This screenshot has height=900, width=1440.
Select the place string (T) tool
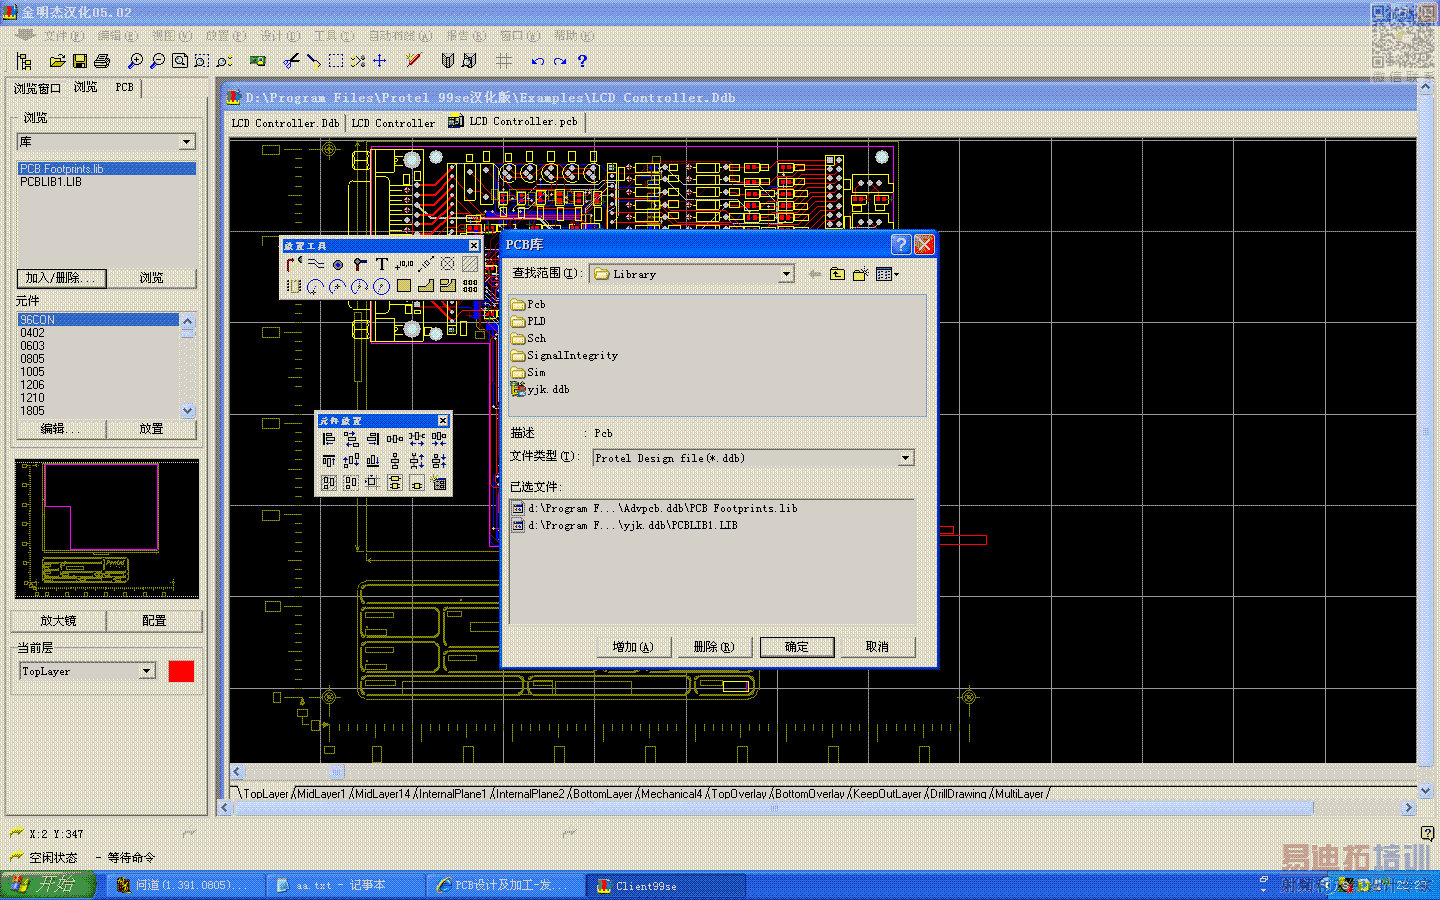pyautogui.click(x=382, y=264)
